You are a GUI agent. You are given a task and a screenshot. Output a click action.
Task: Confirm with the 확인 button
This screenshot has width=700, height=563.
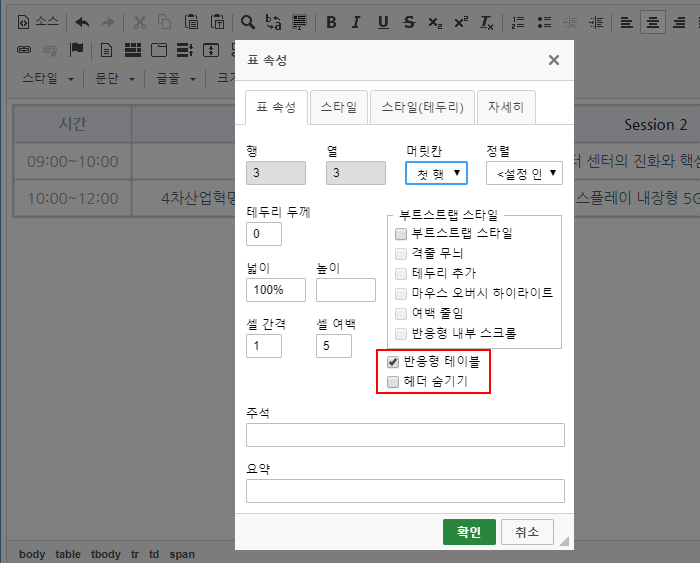coord(469,532)
